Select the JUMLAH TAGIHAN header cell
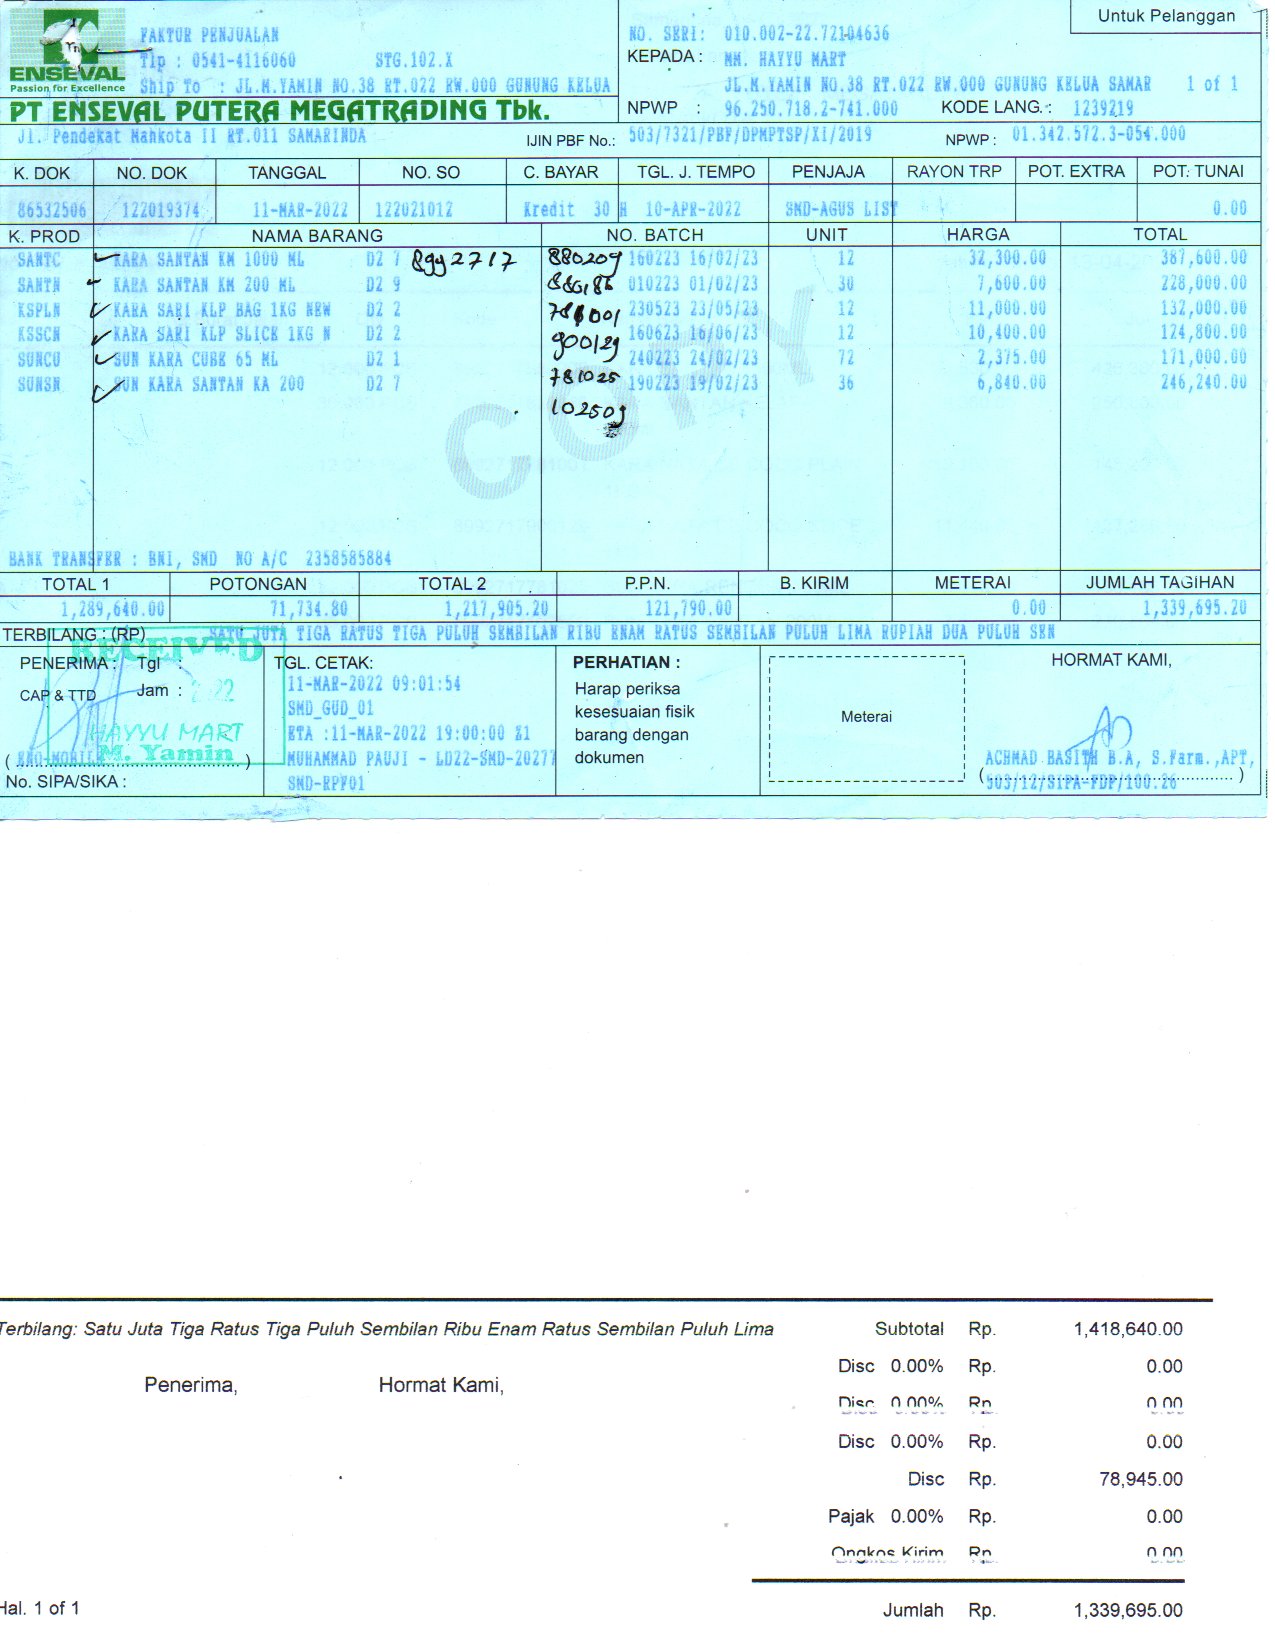The width and height of the screenshot is (1275, 1650). 1160,582
